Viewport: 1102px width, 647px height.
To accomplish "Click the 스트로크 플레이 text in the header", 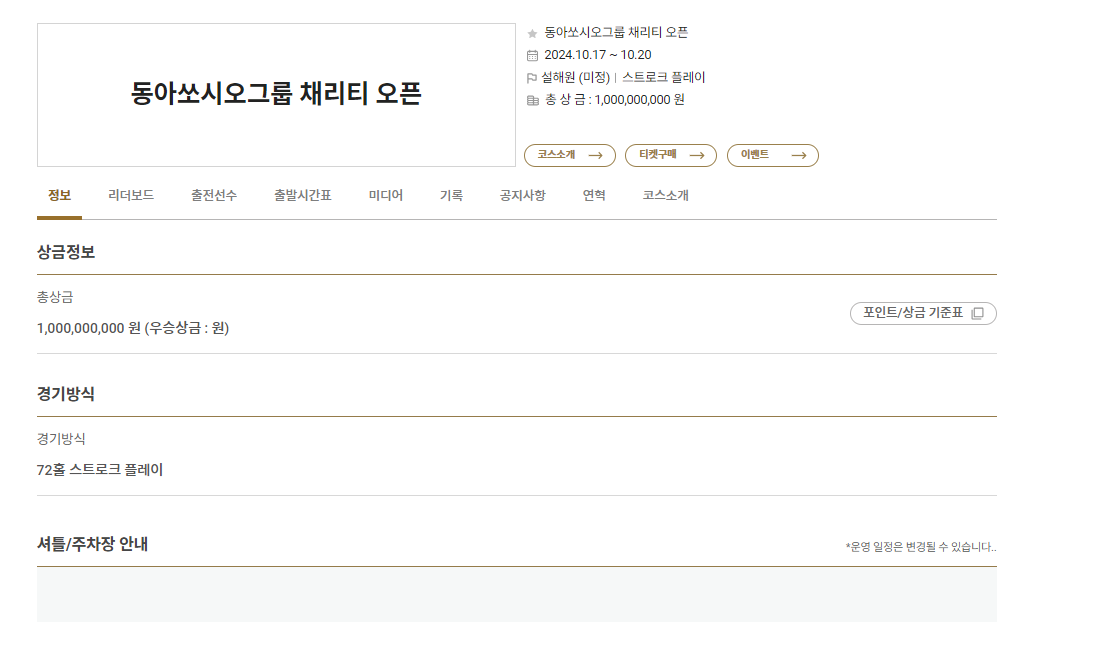I will pos(663,77).
